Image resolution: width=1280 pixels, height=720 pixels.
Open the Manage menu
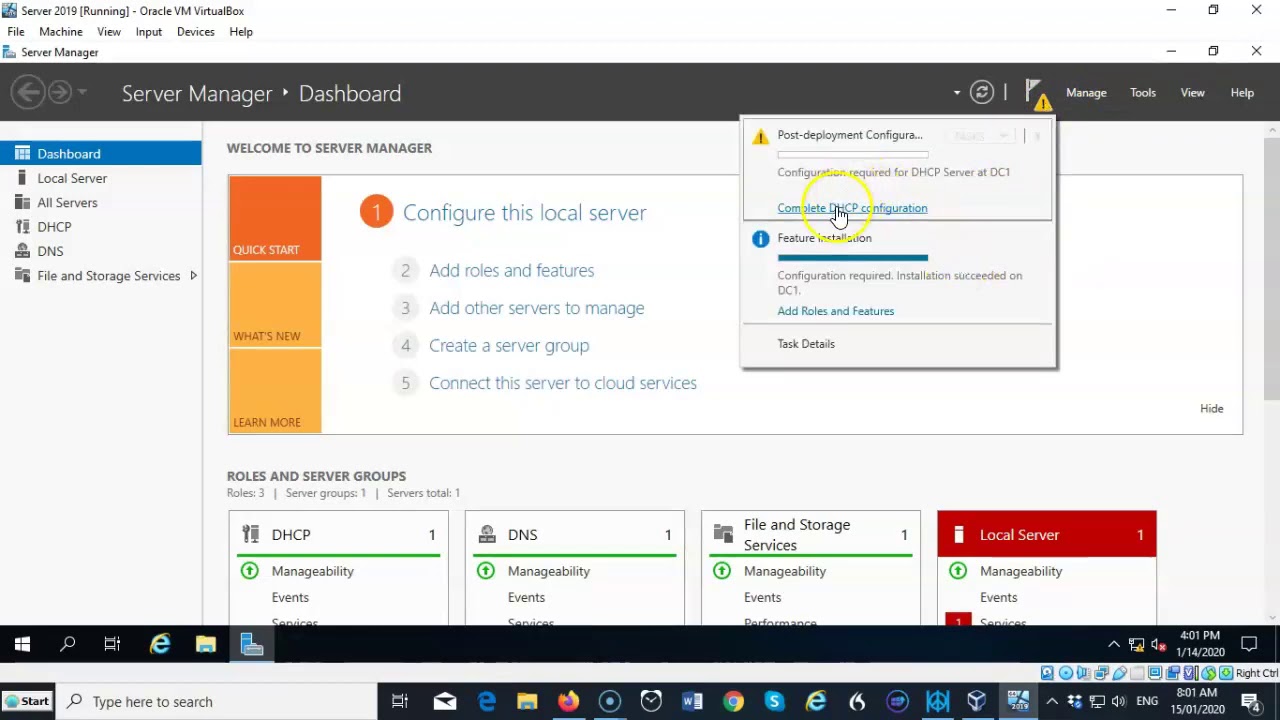click(x=1086, y=93)
